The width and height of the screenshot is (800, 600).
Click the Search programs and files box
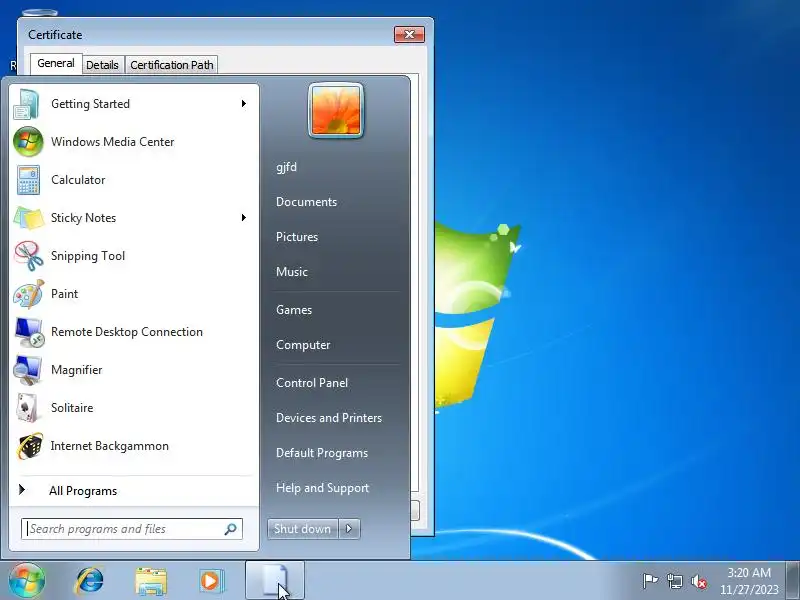coord(132,529)
